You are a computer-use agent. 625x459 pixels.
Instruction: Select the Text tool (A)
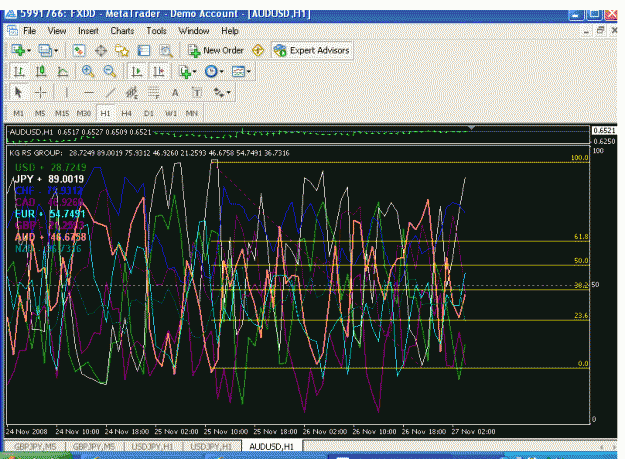(175, 93)
